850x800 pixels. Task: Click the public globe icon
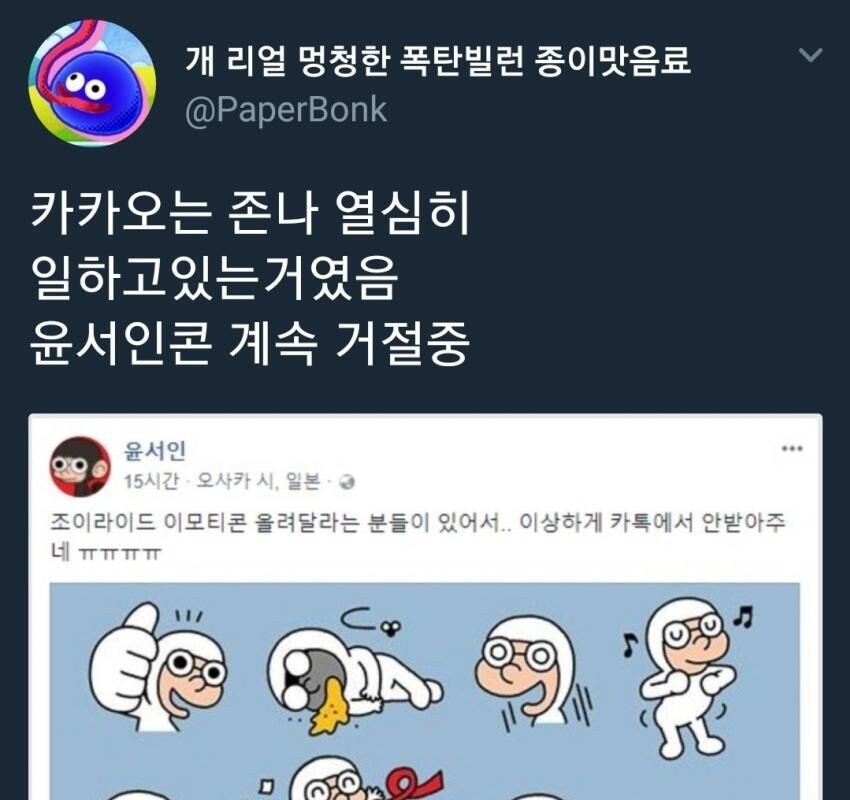[346, 482]
